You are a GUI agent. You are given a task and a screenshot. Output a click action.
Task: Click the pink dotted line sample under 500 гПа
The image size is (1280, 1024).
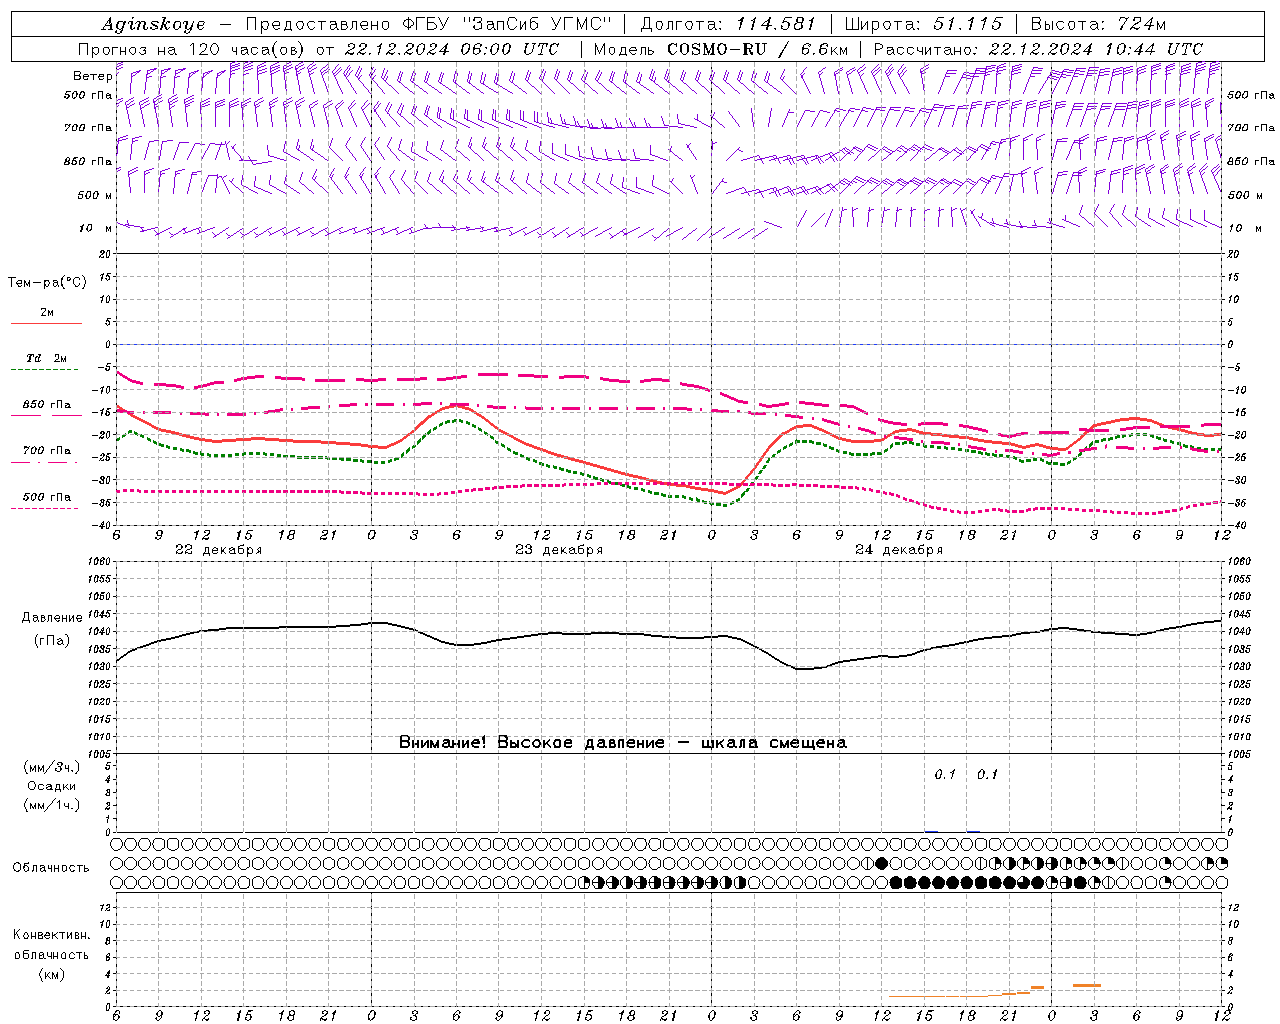pos(46,508)
